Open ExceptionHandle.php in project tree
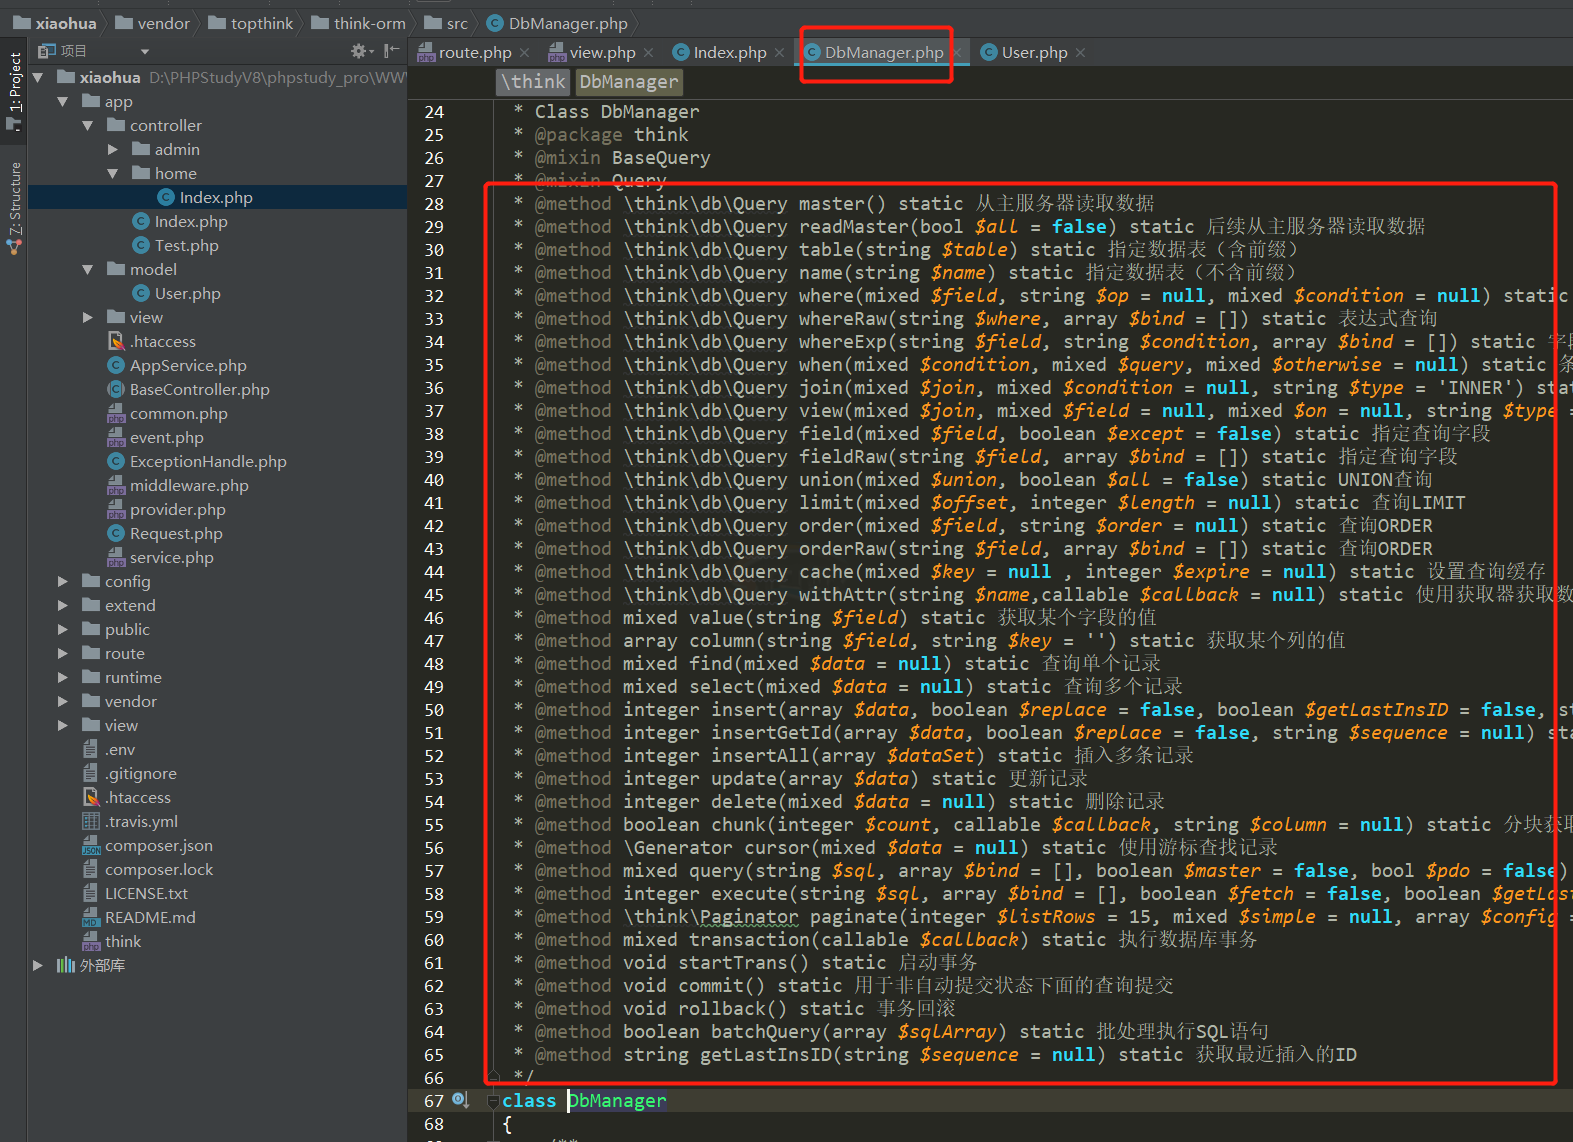Screen dimensions: 1573x1142 tap(197, 461)
